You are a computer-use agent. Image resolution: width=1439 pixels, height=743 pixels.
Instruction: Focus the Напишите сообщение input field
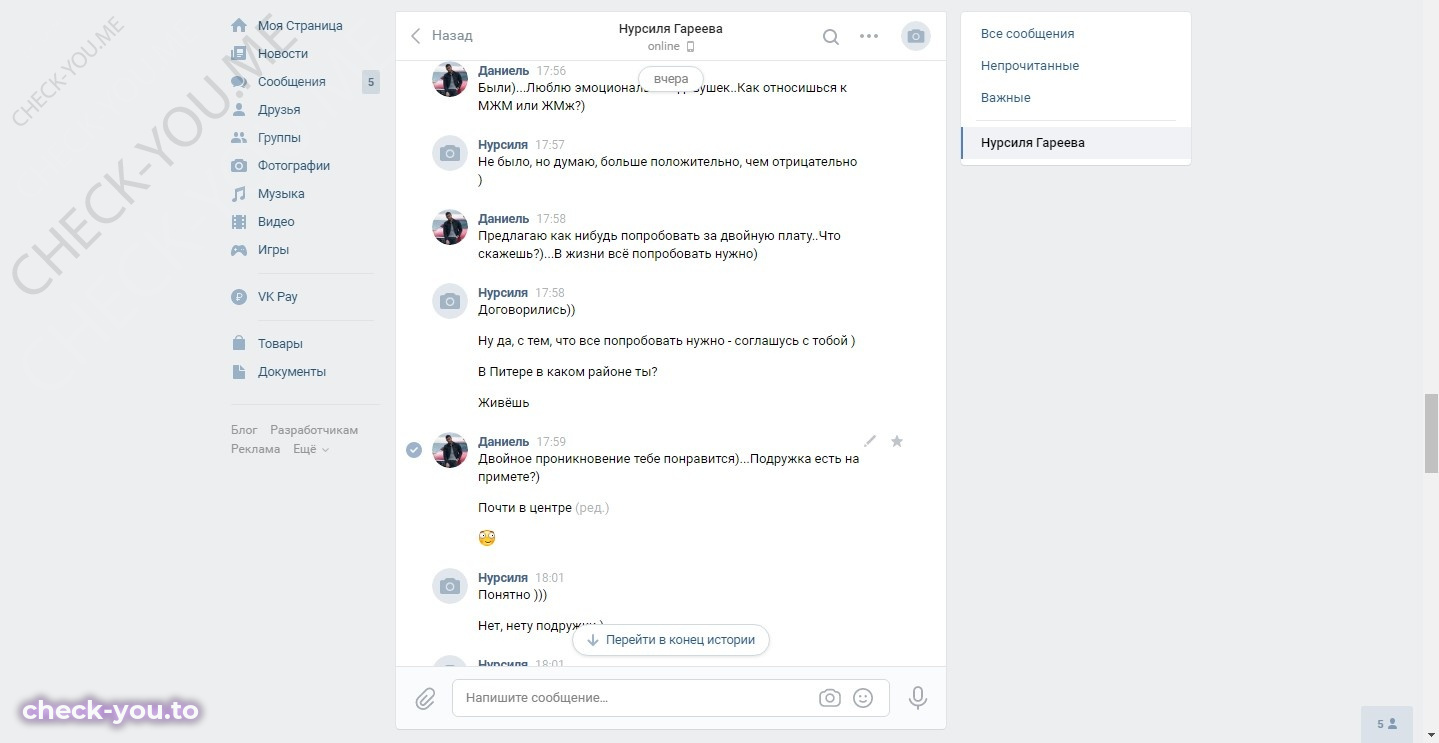[671, 698]
